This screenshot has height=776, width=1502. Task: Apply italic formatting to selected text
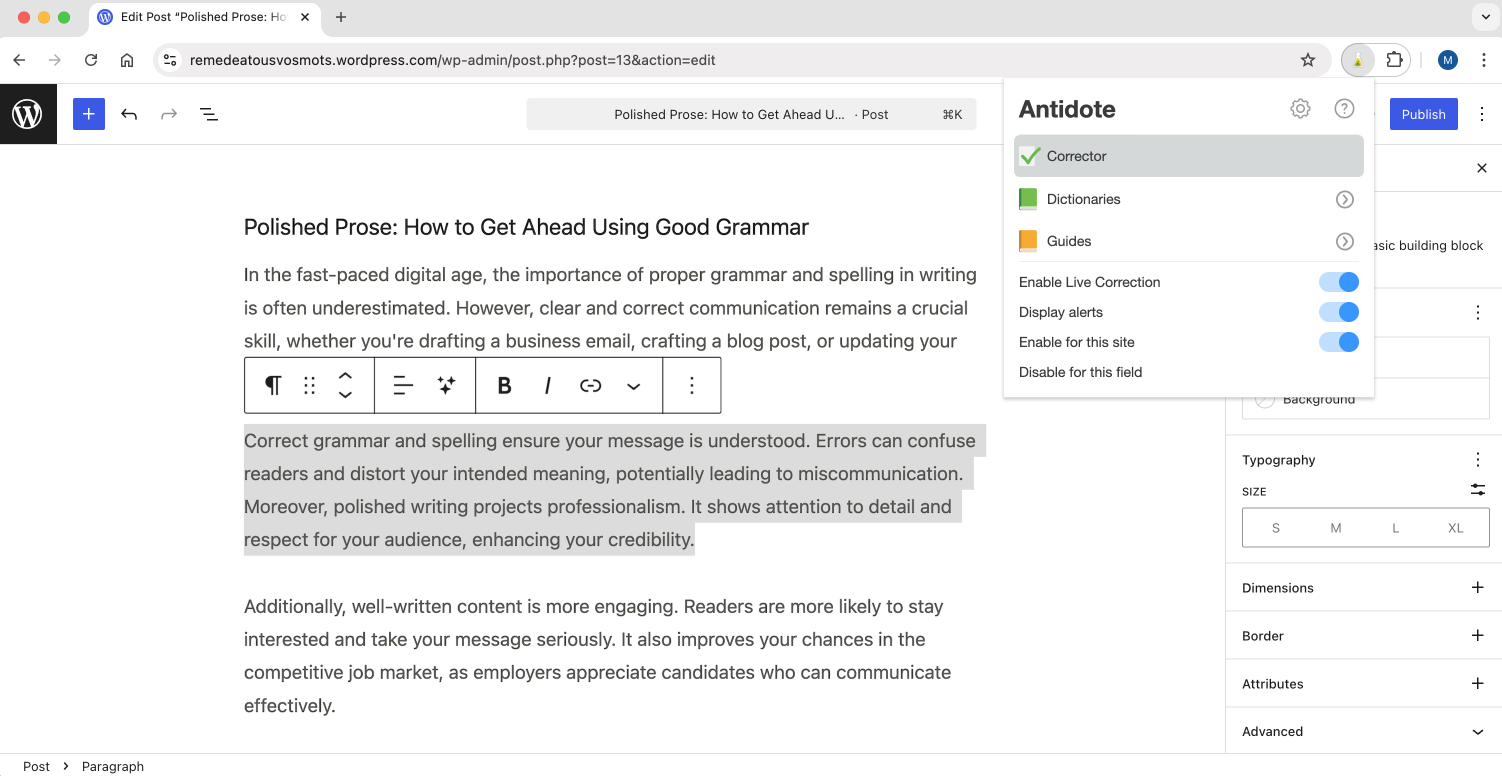(x=547, y=386)
